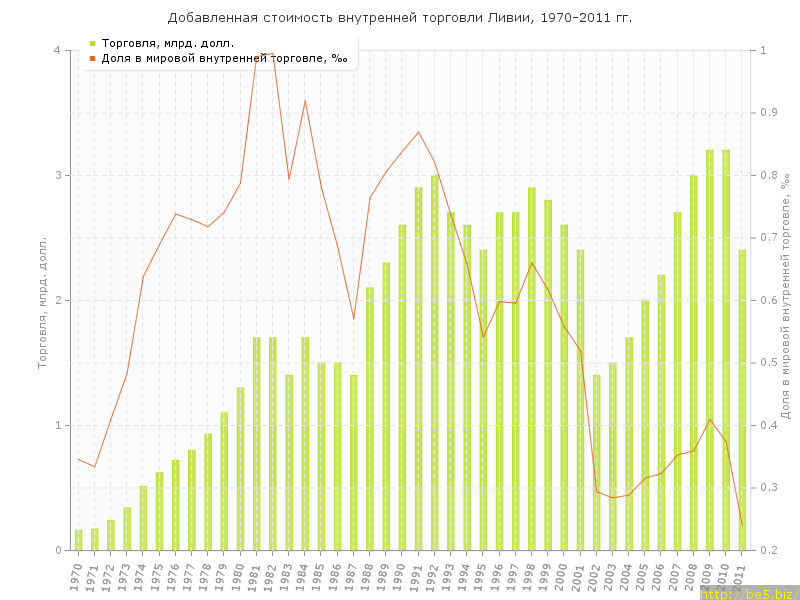Click the right axis tick label 0.5
Viewport: 800px width, 600px height.
tap(769, 363)
